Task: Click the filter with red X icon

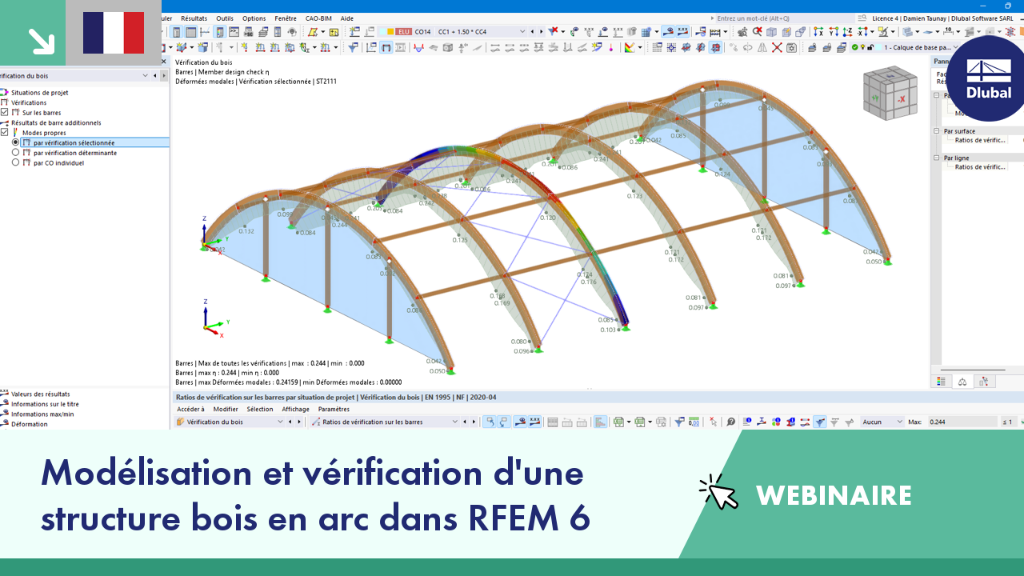Action: point(554,31)
